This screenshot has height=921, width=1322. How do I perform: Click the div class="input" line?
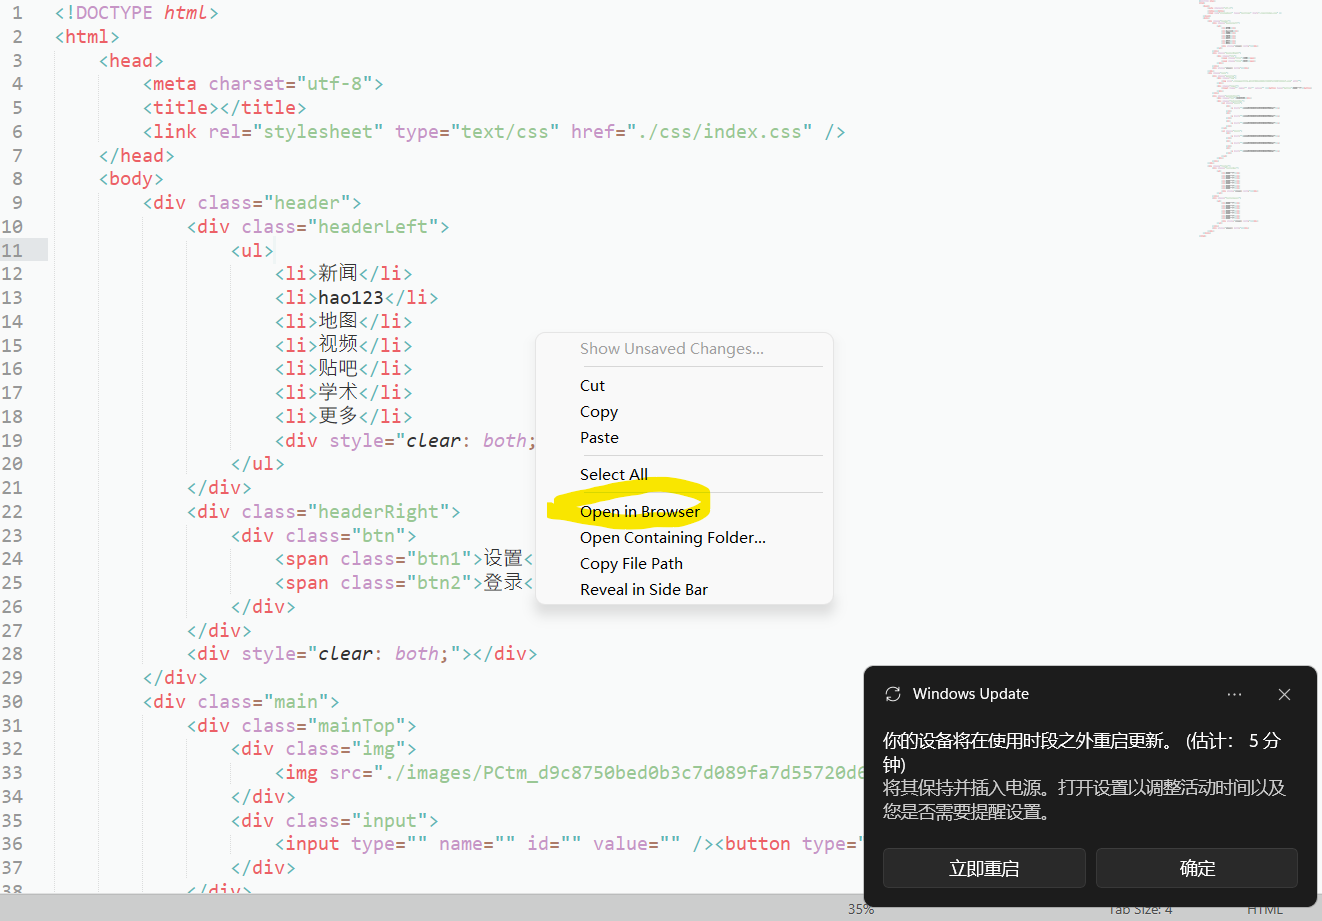[335, 820]
